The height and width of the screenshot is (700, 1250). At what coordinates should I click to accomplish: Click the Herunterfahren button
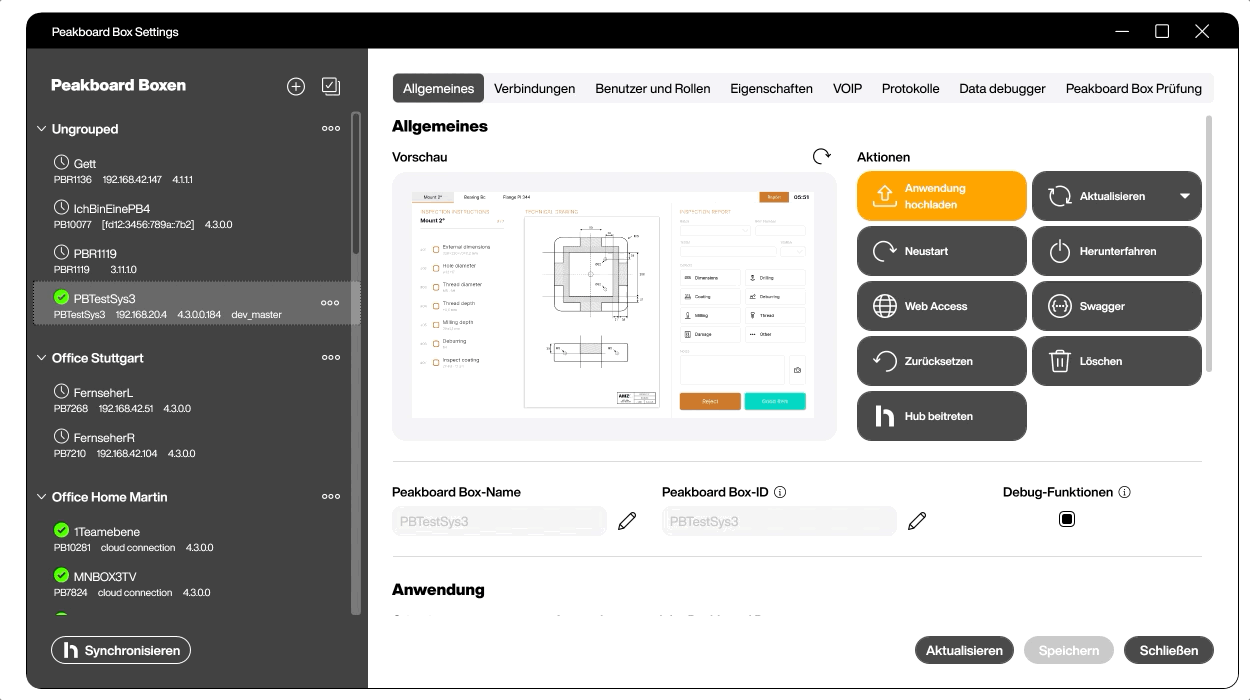click(1117, 251)
